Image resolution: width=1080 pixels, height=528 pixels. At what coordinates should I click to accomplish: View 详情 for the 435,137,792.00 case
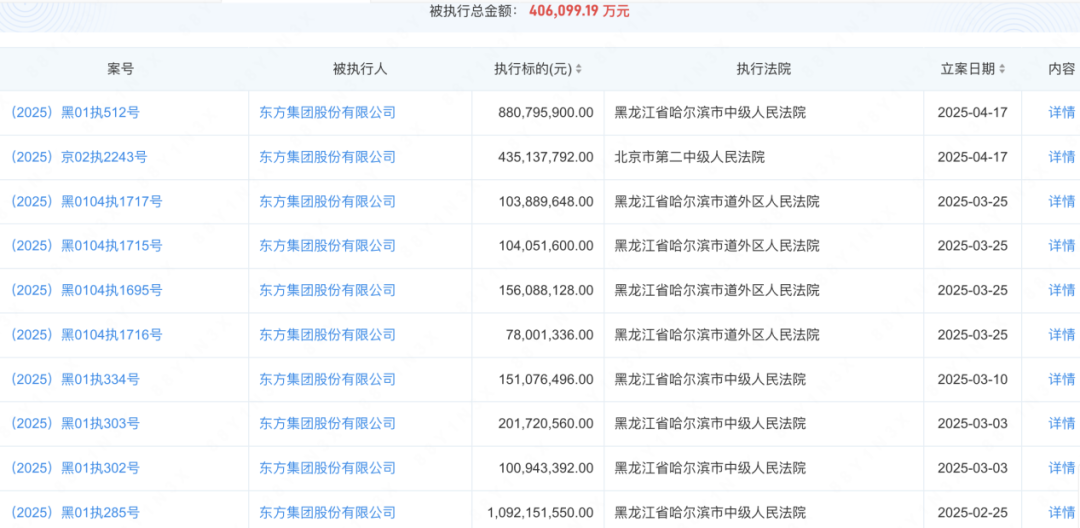point(1061,157)
